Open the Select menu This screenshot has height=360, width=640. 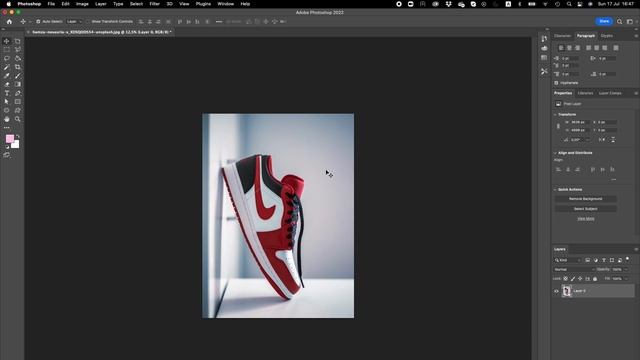[136, 4]
